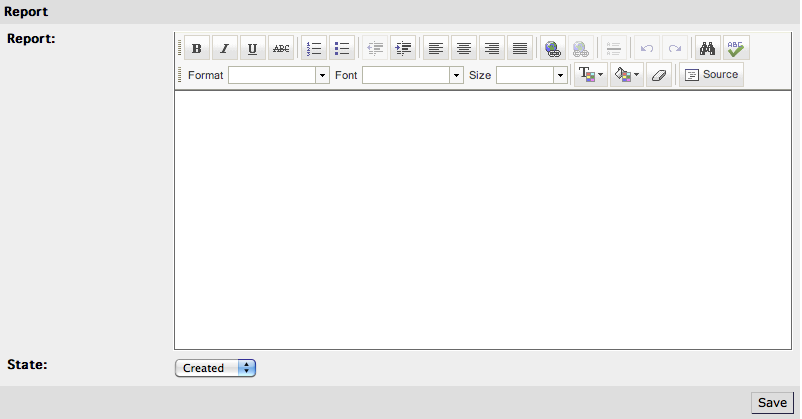
Task: Open the Format dropdown
Action: coord(279,75)
